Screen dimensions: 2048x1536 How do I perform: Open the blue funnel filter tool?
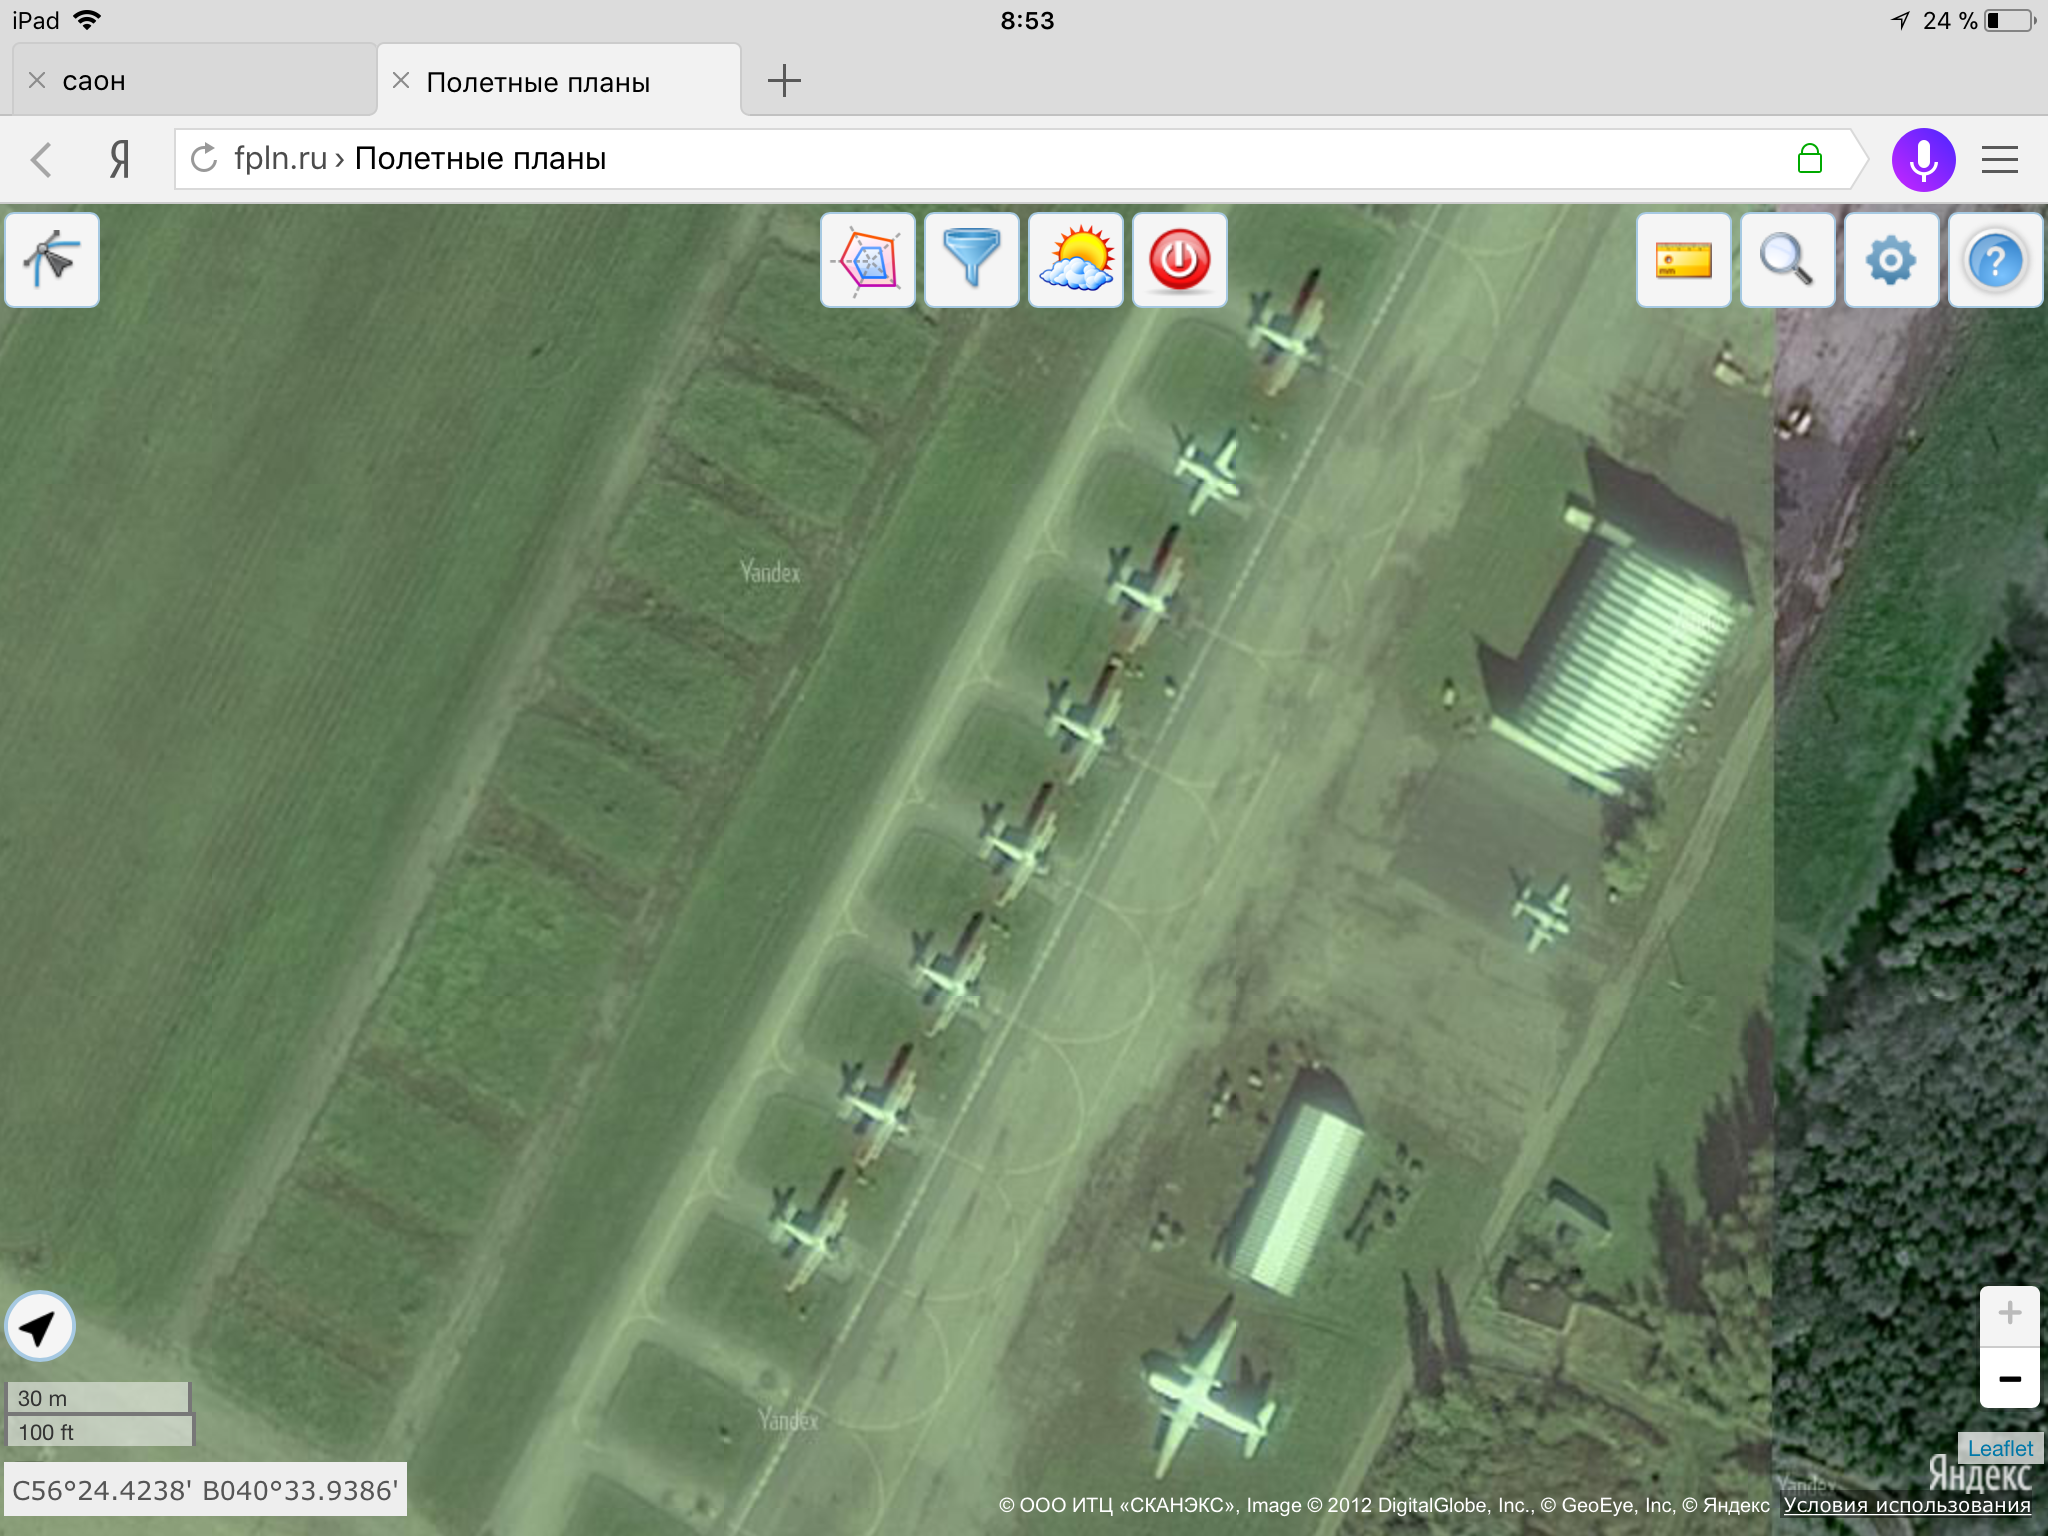tap(971, 260)
